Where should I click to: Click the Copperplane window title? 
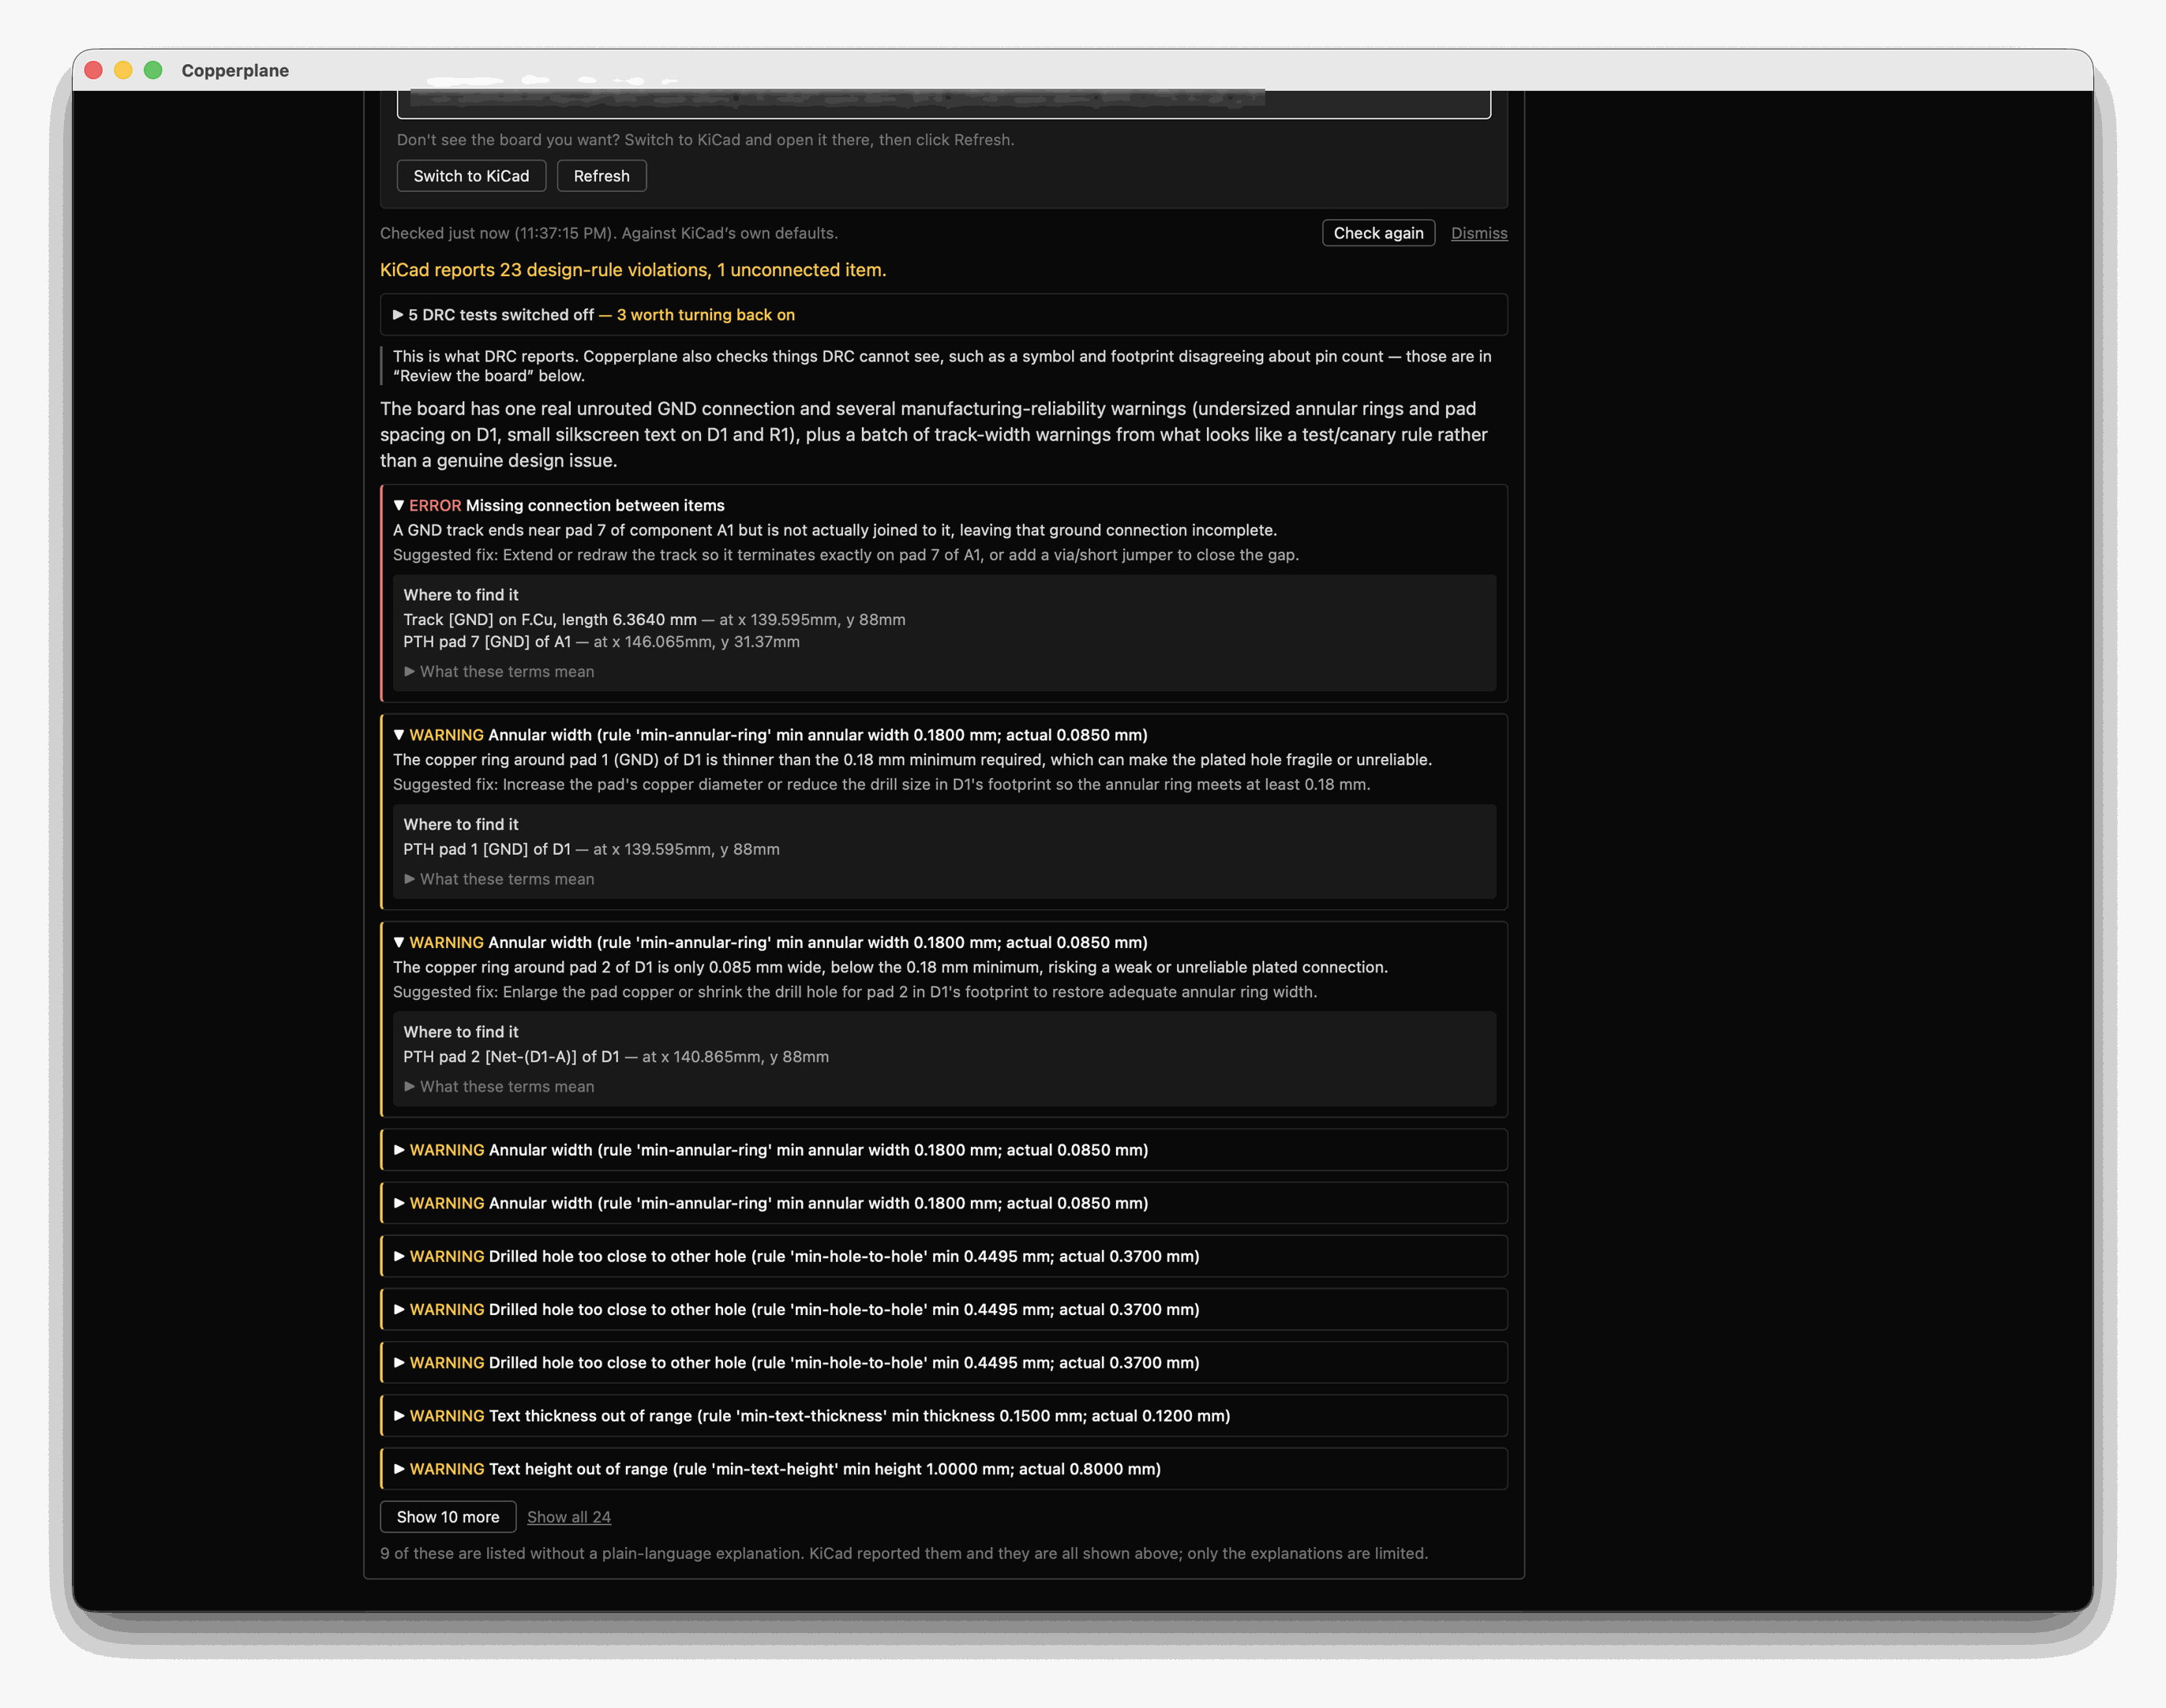click(x=235, y=70)
